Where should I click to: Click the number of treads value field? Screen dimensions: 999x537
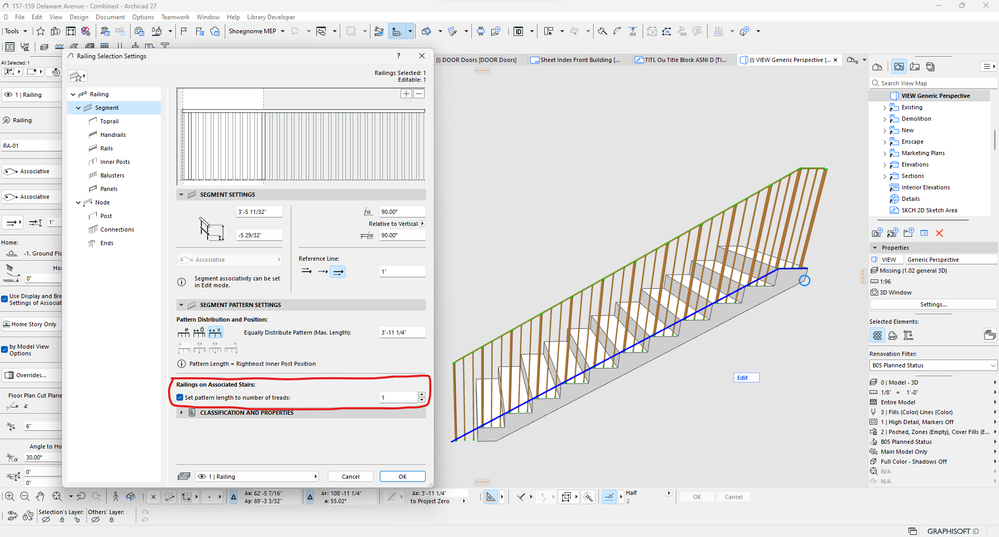tap(398, 397)
